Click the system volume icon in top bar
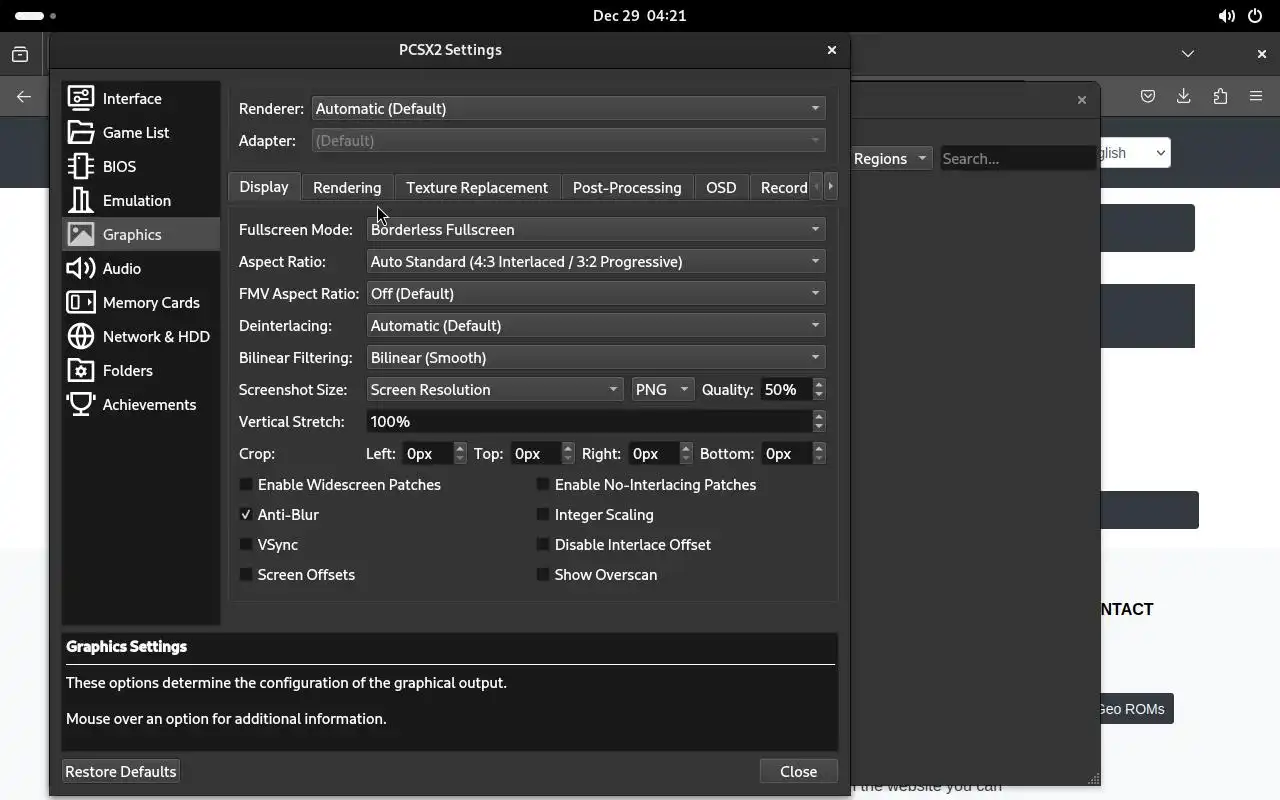 [x=1226, y=16]
